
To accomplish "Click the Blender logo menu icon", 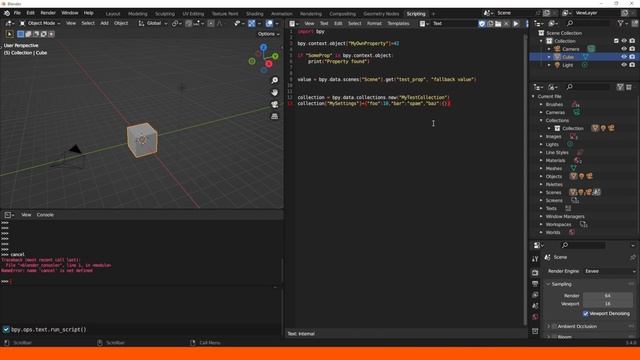I will (7, 13).
